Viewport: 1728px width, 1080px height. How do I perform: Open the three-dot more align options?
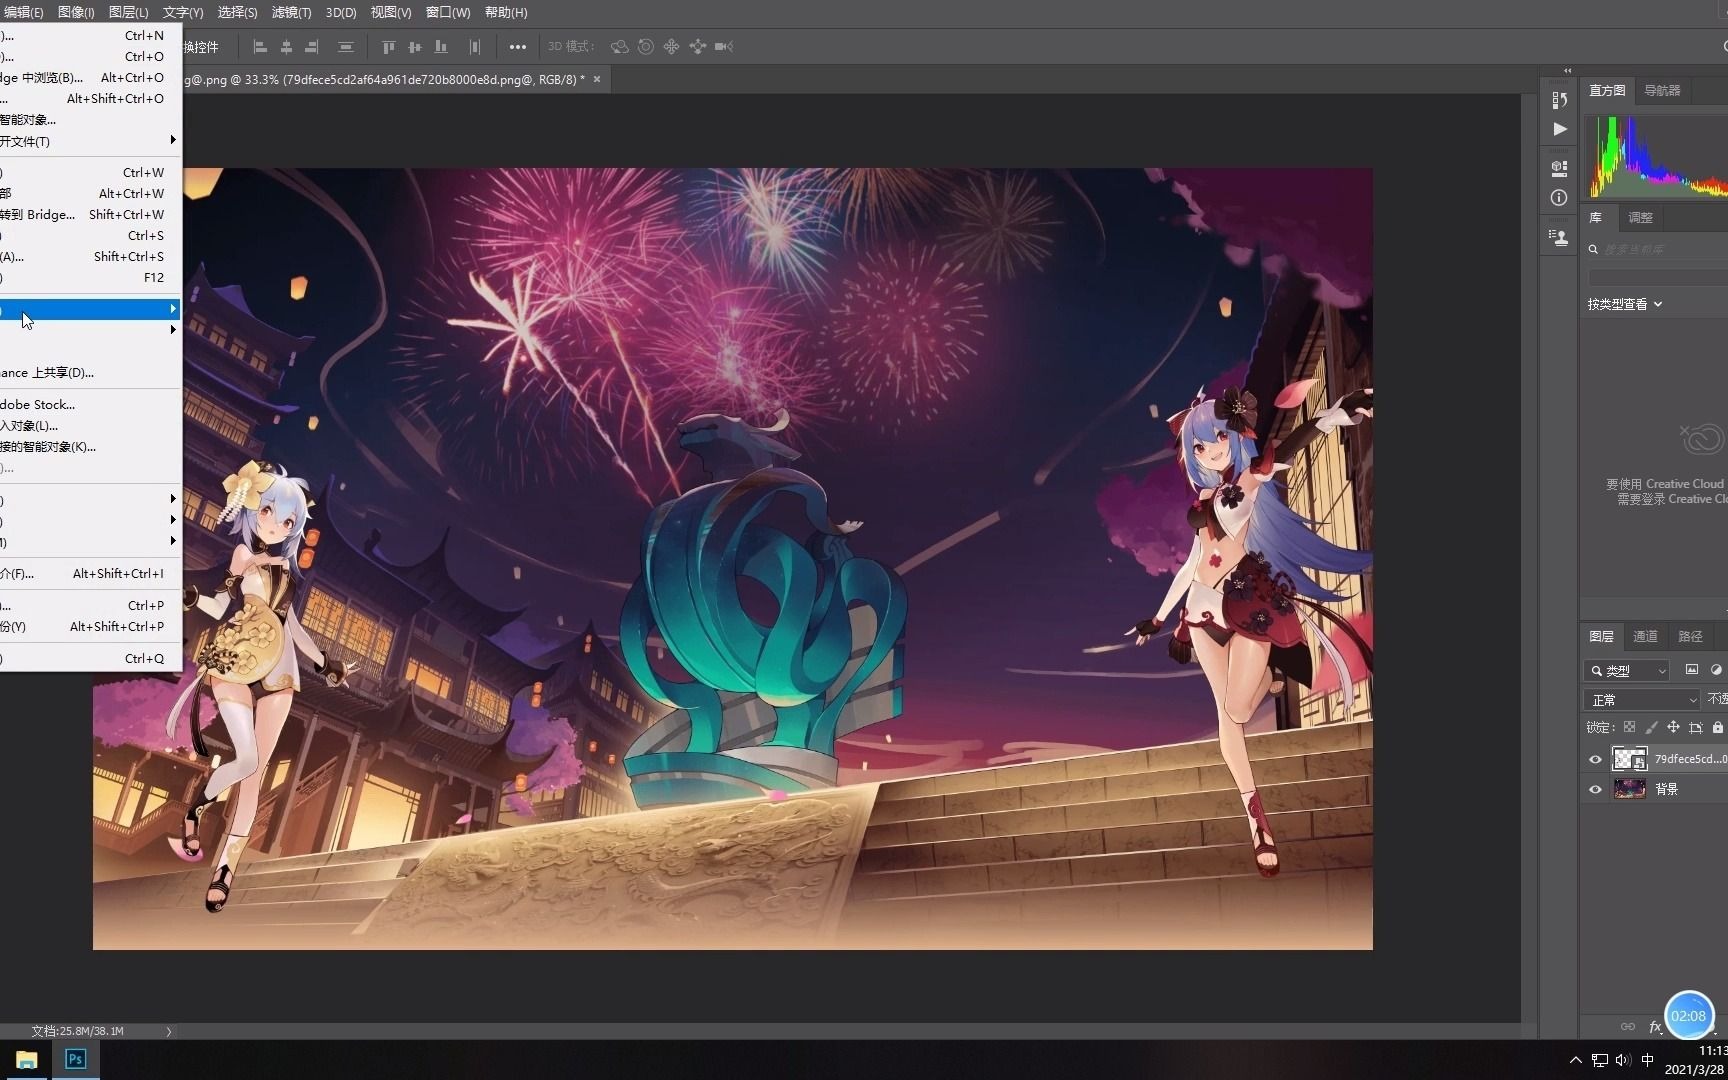(x=517, y=47)
